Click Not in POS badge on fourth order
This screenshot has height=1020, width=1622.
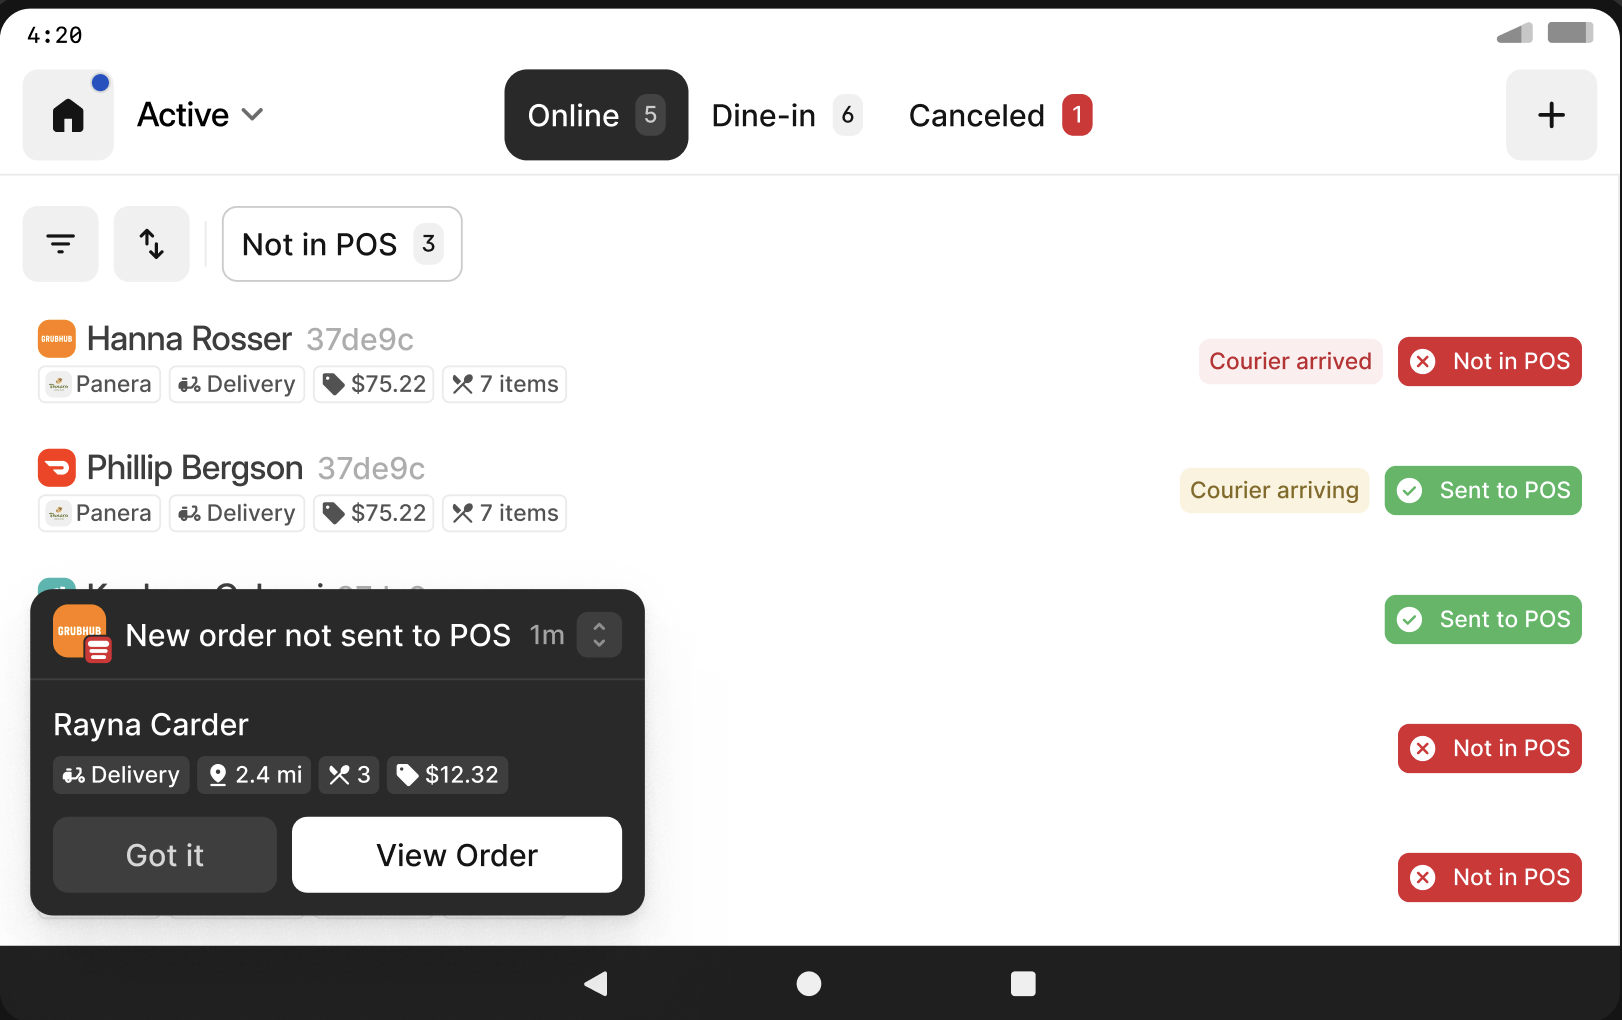pos(1490,748)
